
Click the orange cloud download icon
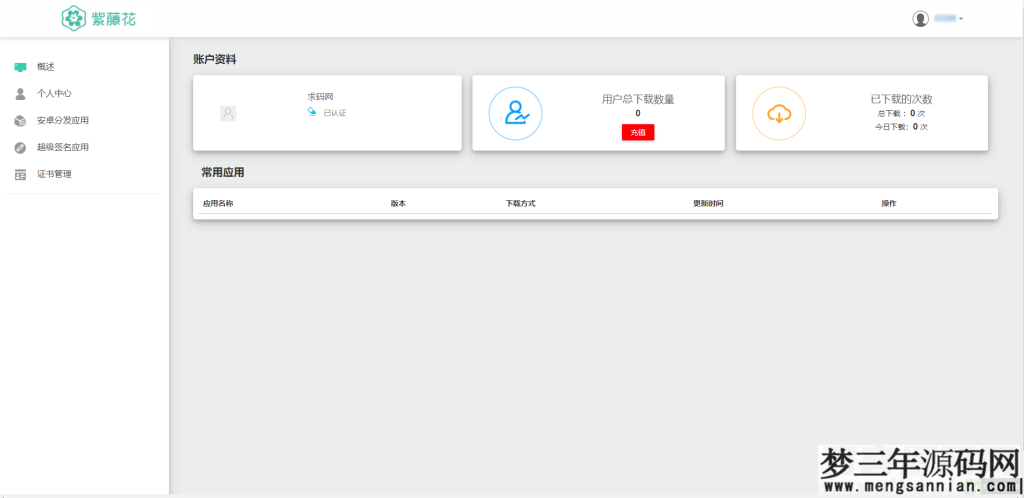coord(779,113)
